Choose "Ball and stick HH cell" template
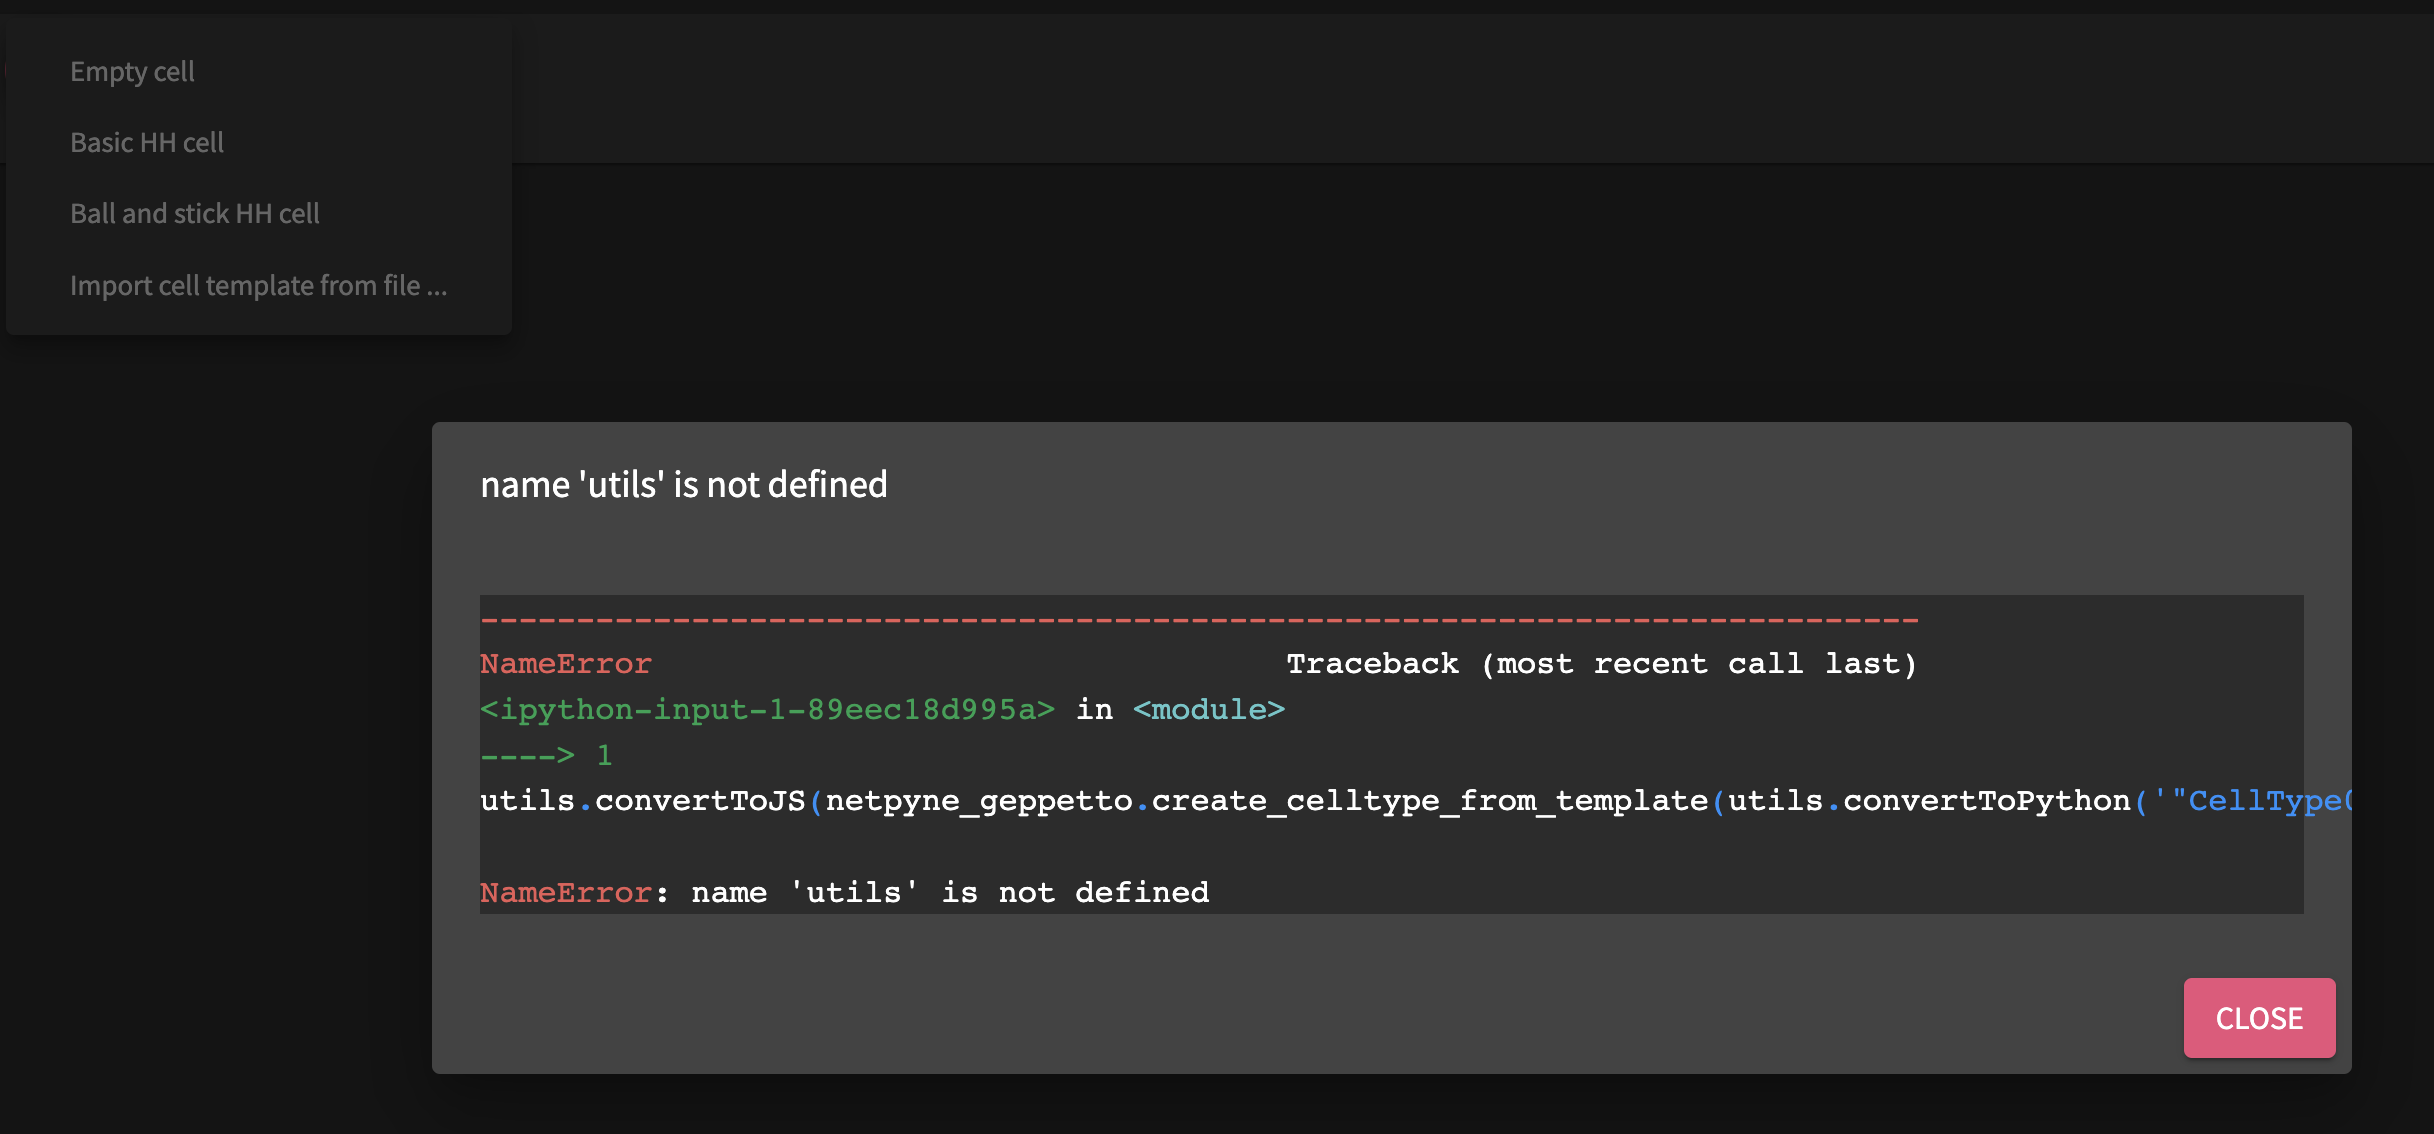 [x=195, y=213]
